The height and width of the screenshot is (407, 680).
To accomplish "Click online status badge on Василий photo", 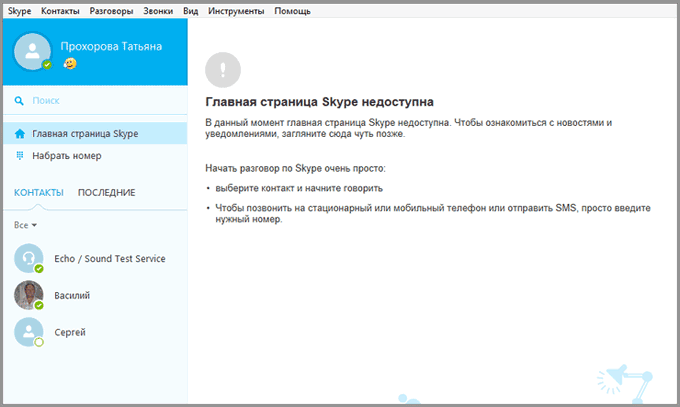I will point(39,305).
